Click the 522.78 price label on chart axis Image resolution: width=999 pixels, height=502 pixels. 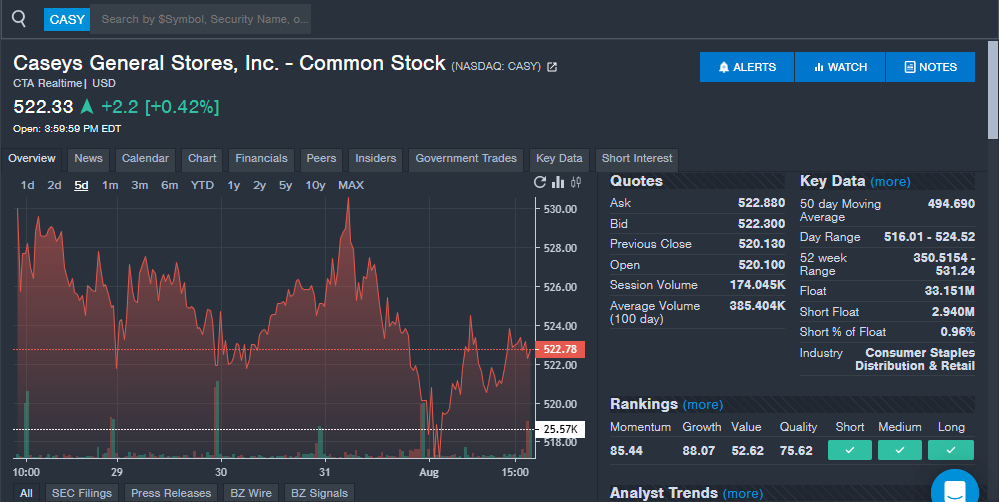(560, 349)
